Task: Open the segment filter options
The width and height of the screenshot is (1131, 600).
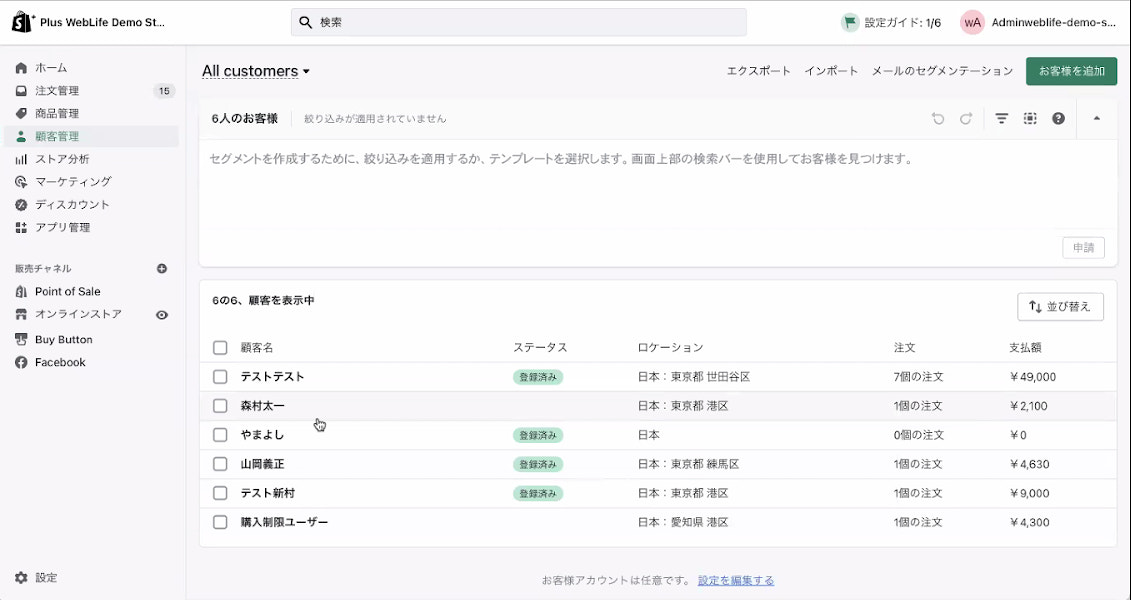Action: point(1001,118)
